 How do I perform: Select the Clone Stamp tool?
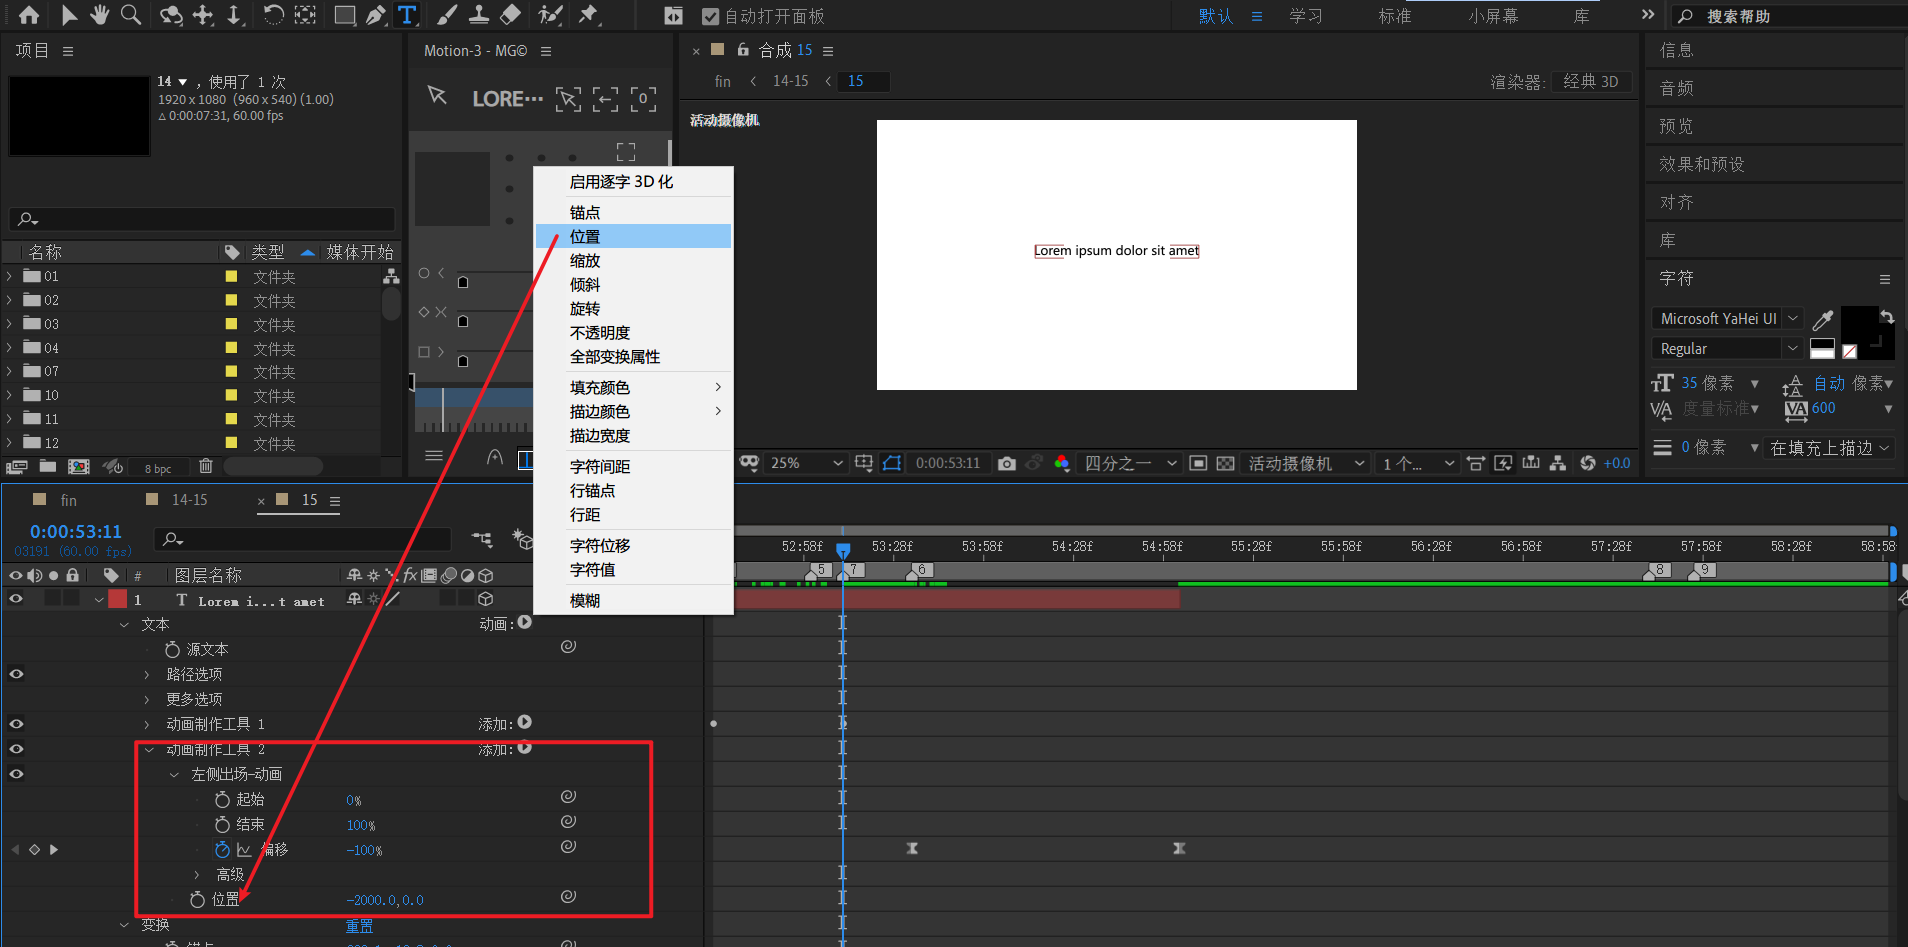click(x=479, y=15)
